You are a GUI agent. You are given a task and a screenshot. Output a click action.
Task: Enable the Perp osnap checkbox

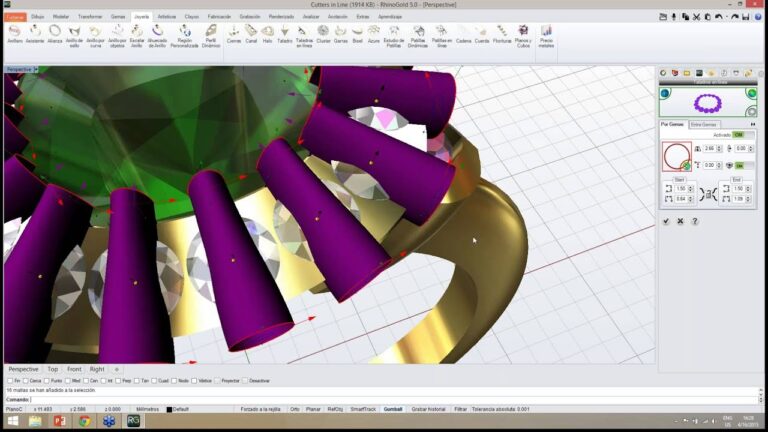(x=118, y=381)
